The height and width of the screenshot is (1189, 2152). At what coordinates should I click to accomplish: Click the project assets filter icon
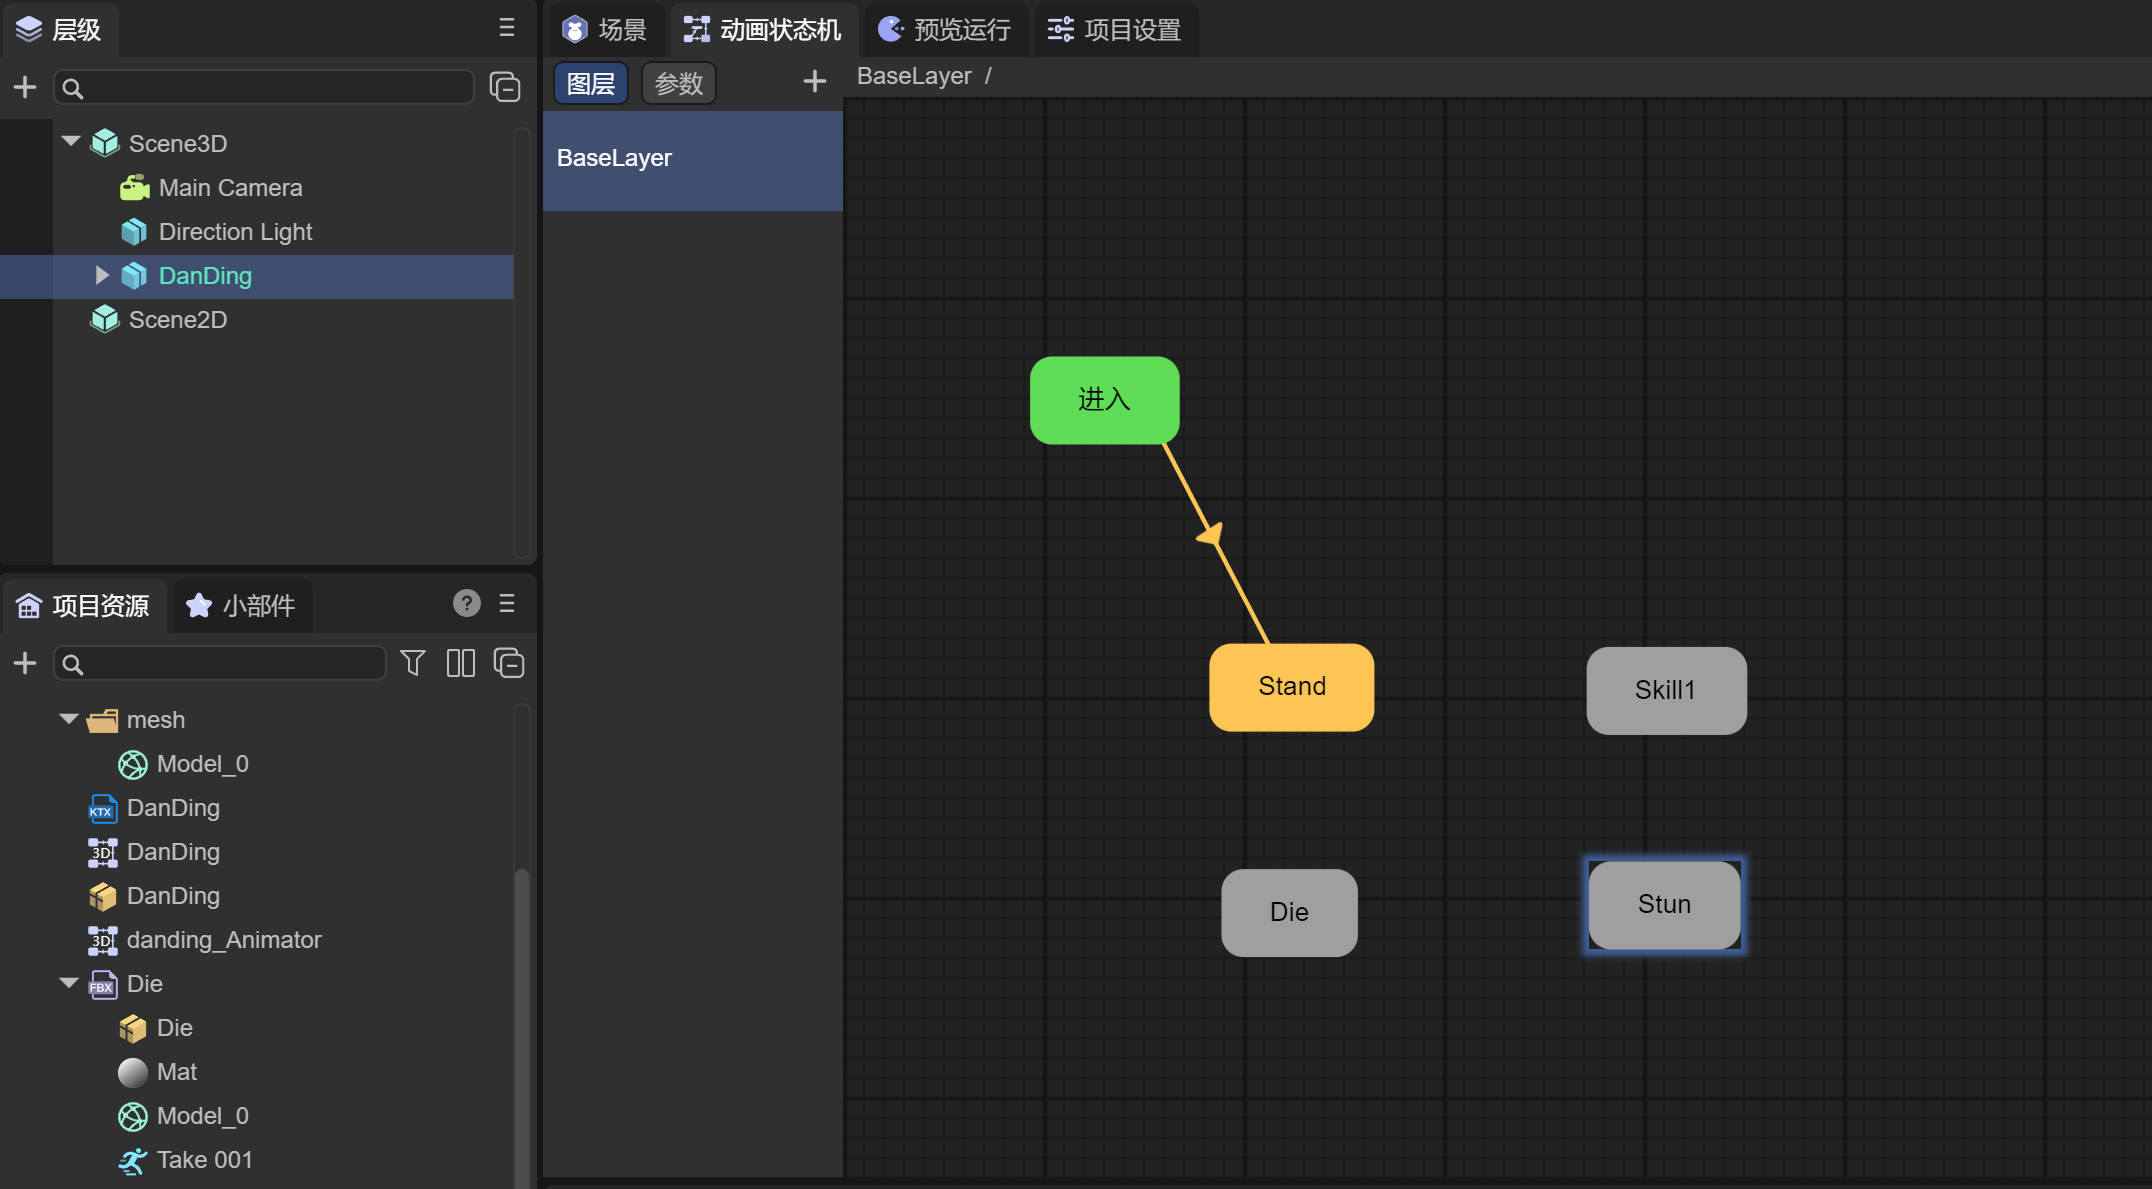413,663
